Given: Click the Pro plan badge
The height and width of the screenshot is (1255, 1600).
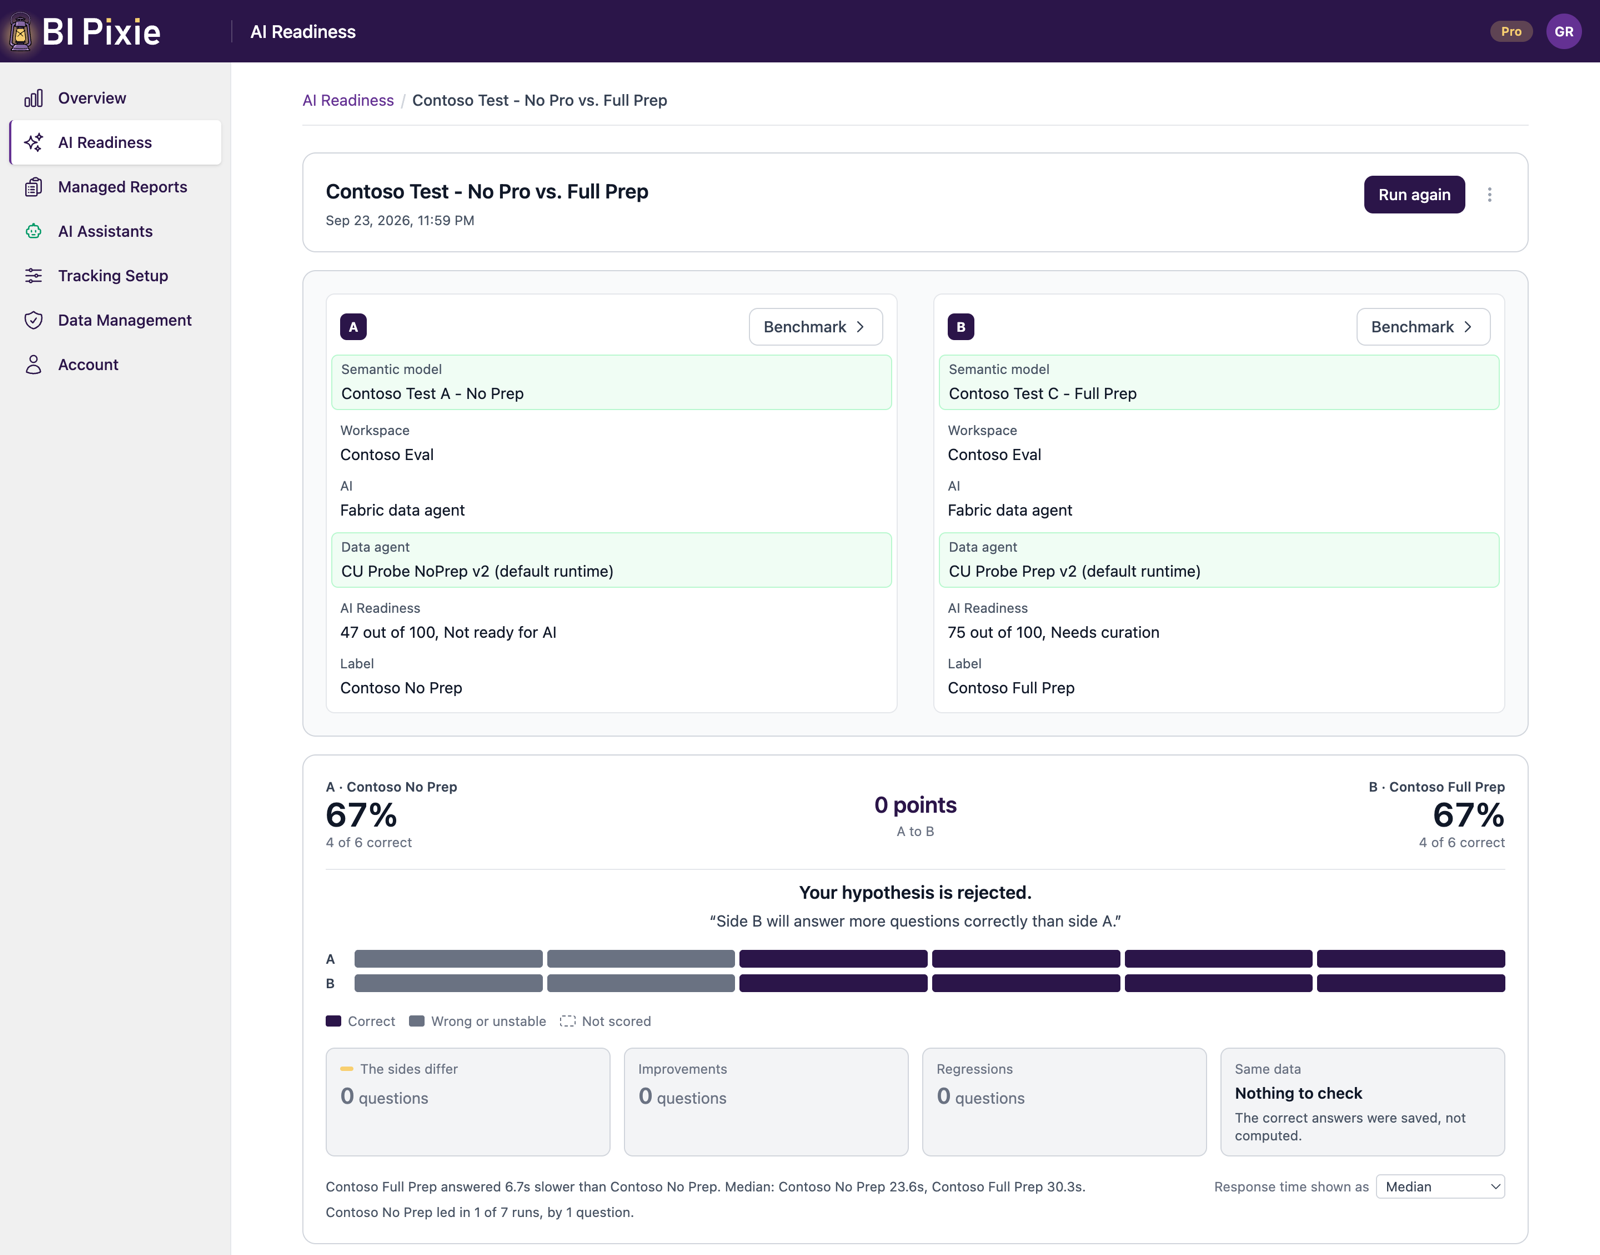Looking at the screenshot, I should tap(1511, 31).
